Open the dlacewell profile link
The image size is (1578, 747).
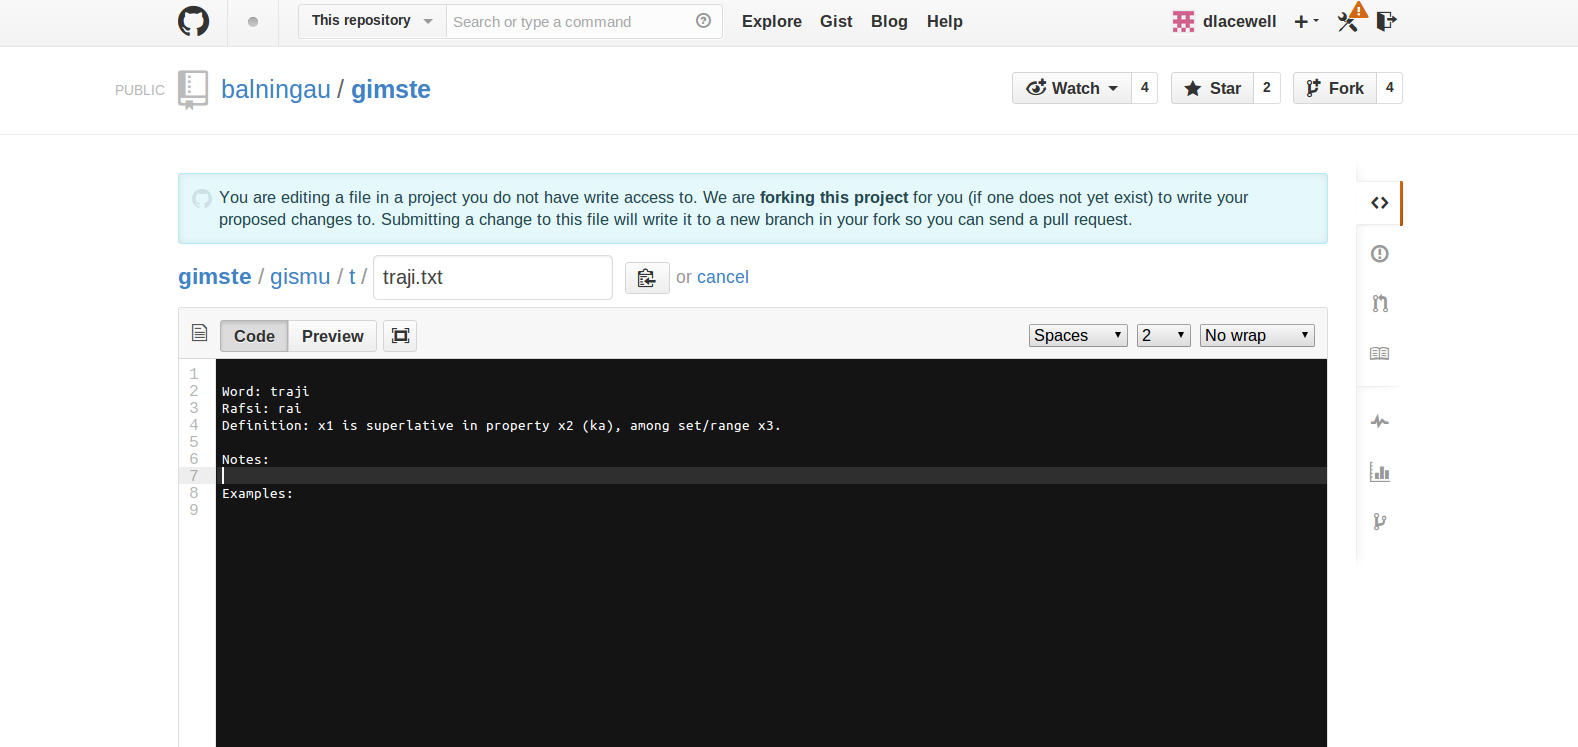coord(1240,21)
